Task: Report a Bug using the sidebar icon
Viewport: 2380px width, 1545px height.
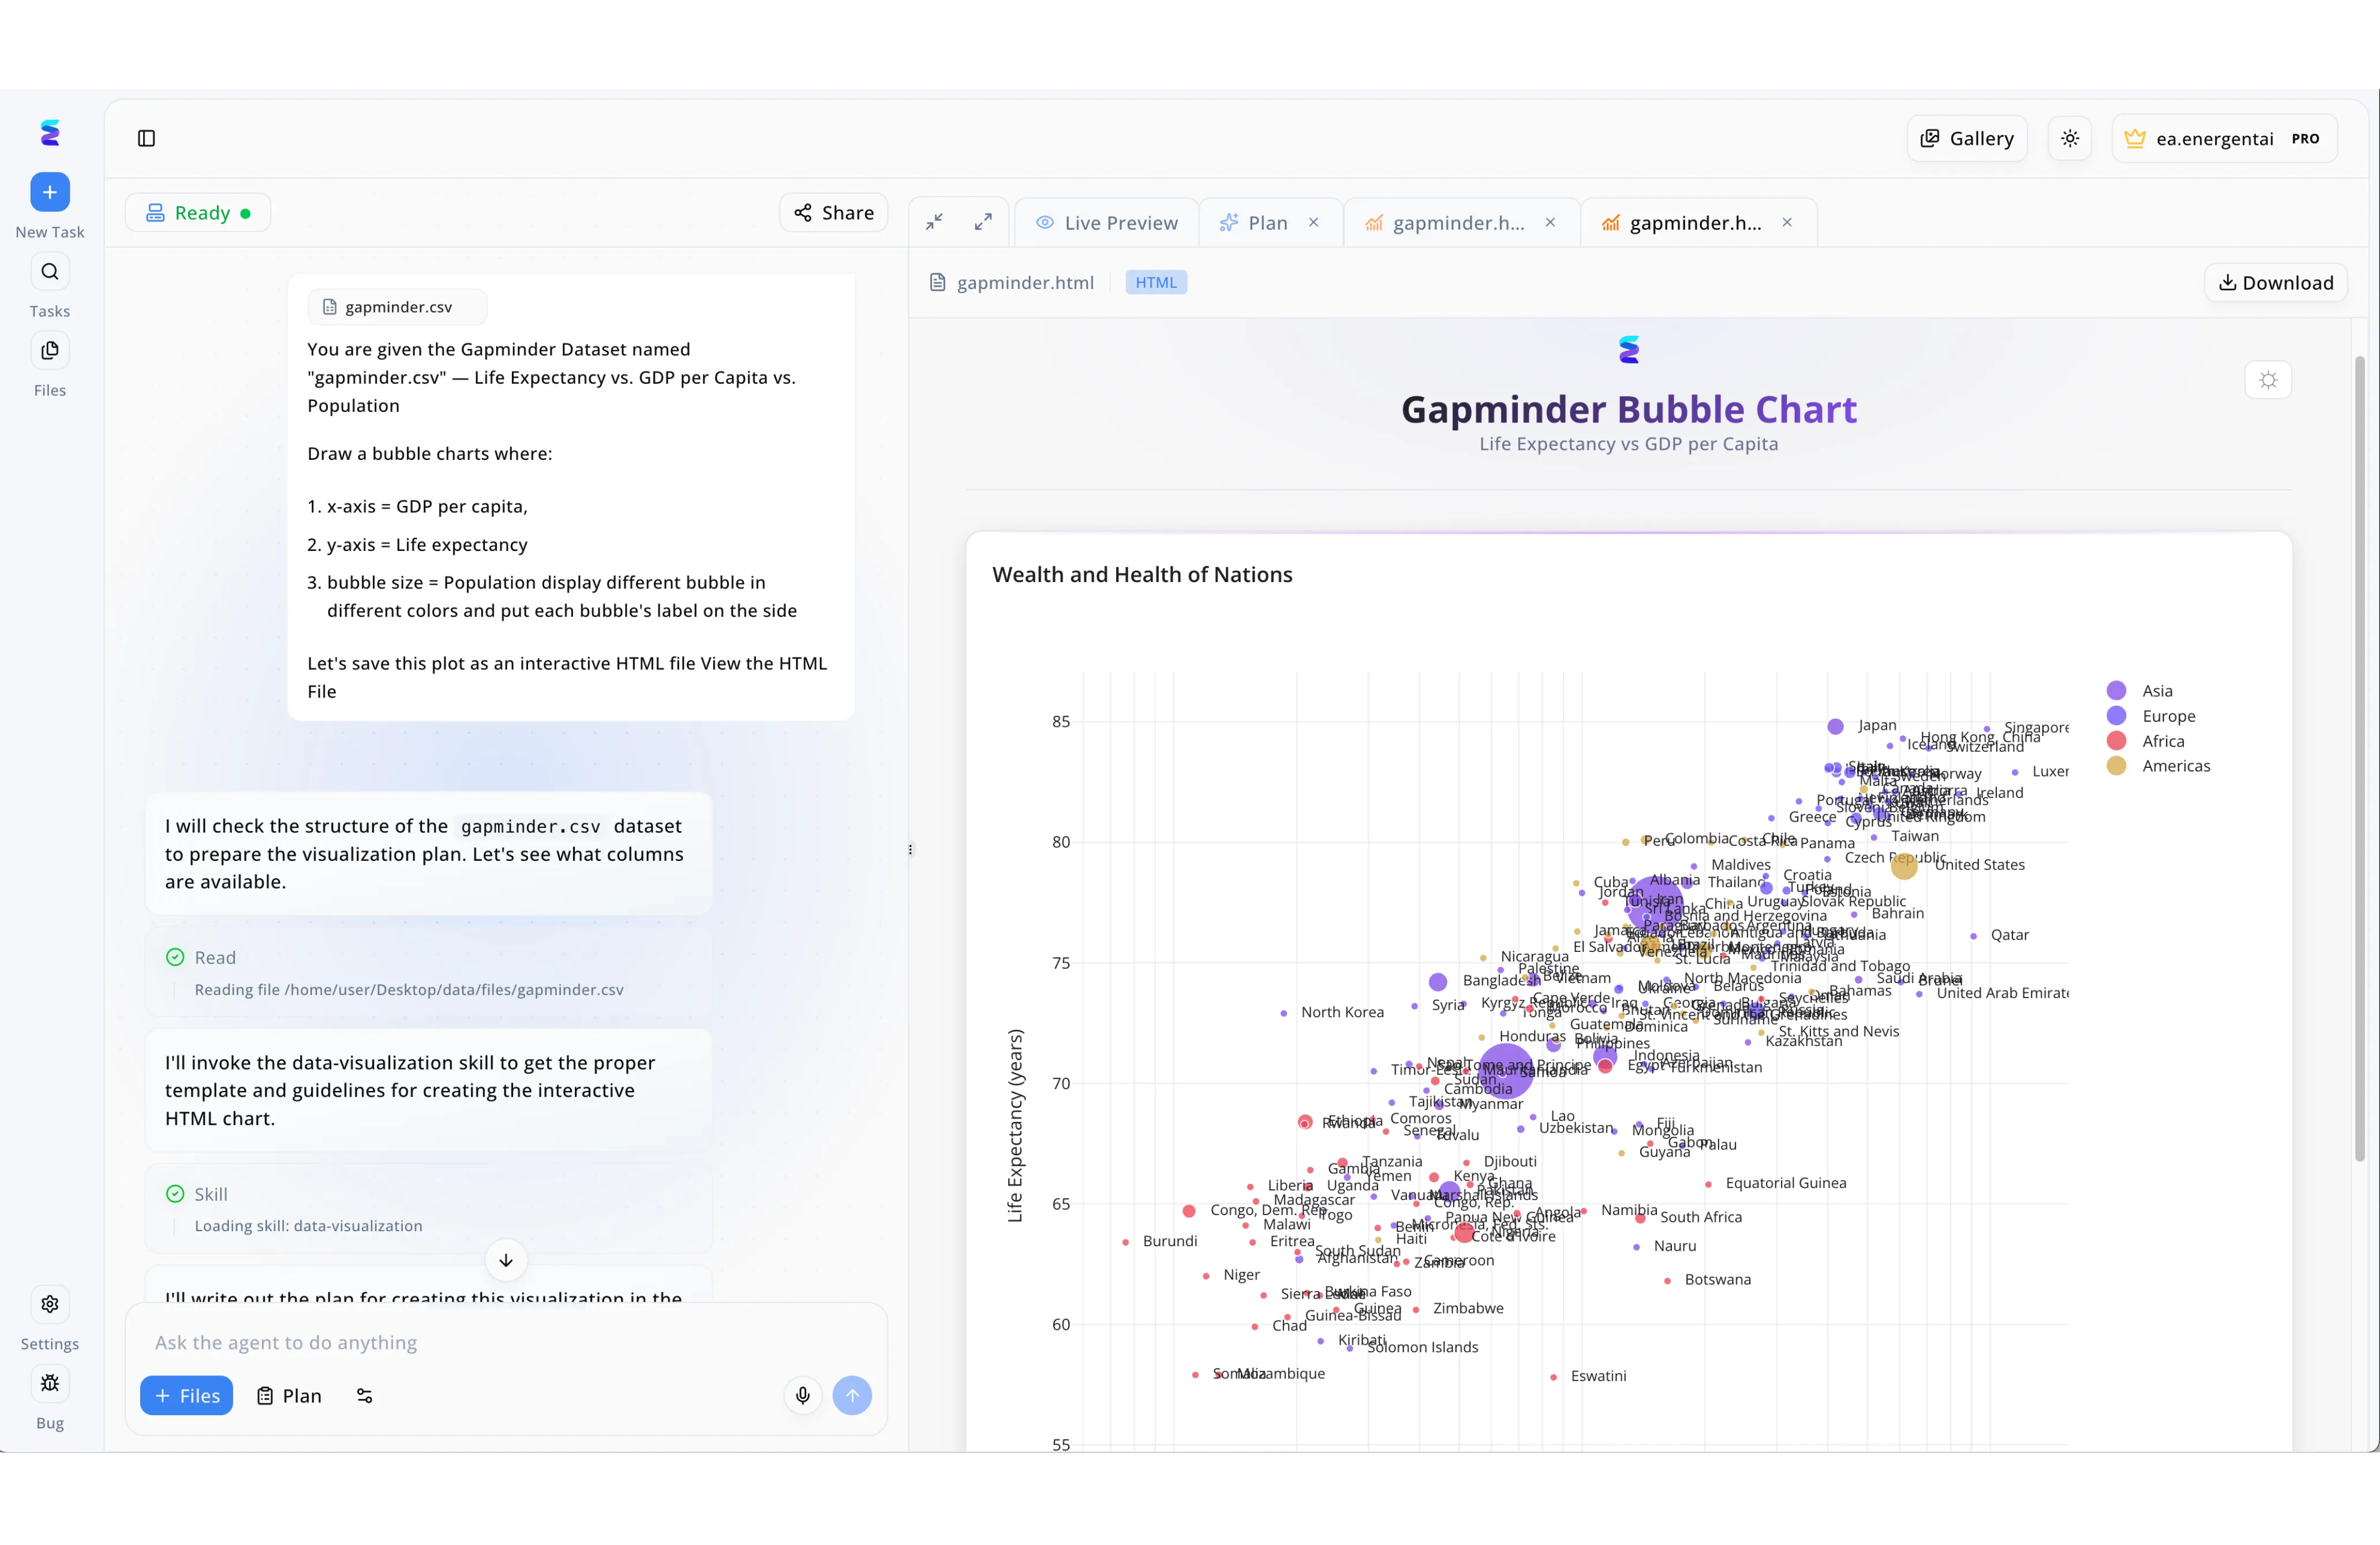Action: tap(50, 1384)
